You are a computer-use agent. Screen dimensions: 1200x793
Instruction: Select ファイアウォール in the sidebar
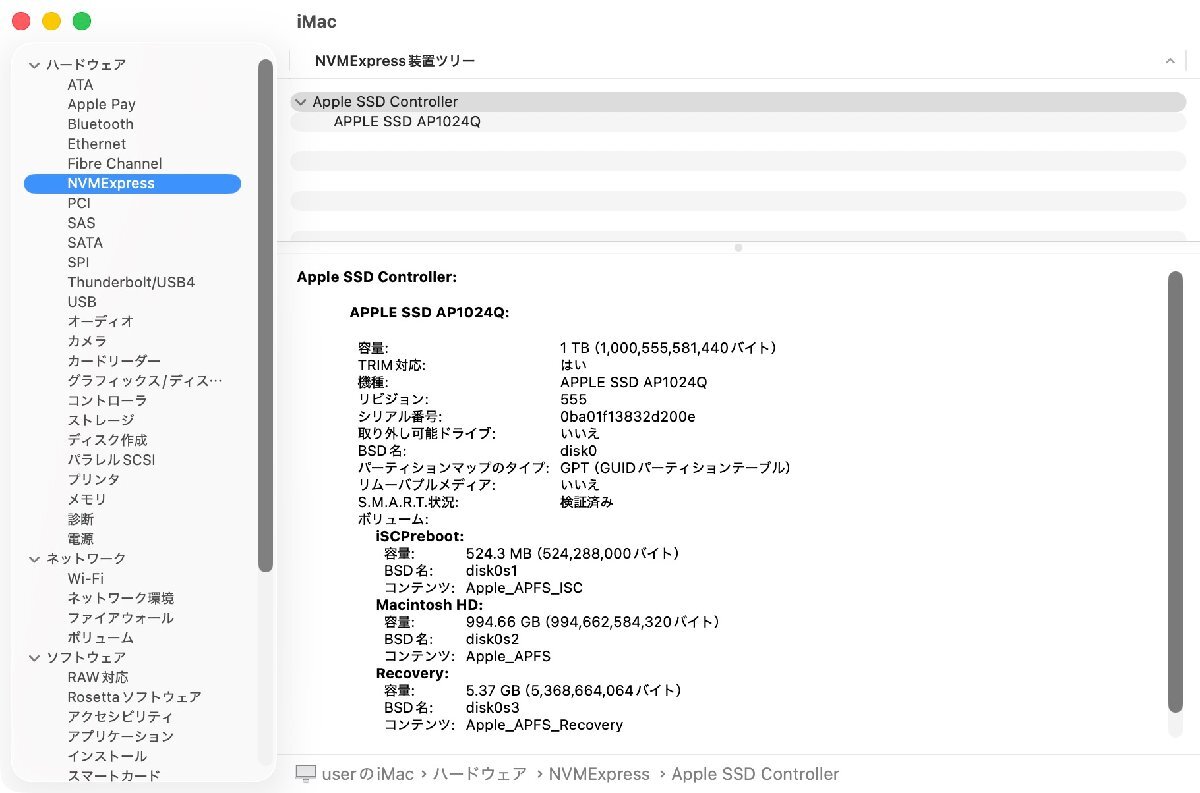(x=120, y=618)
